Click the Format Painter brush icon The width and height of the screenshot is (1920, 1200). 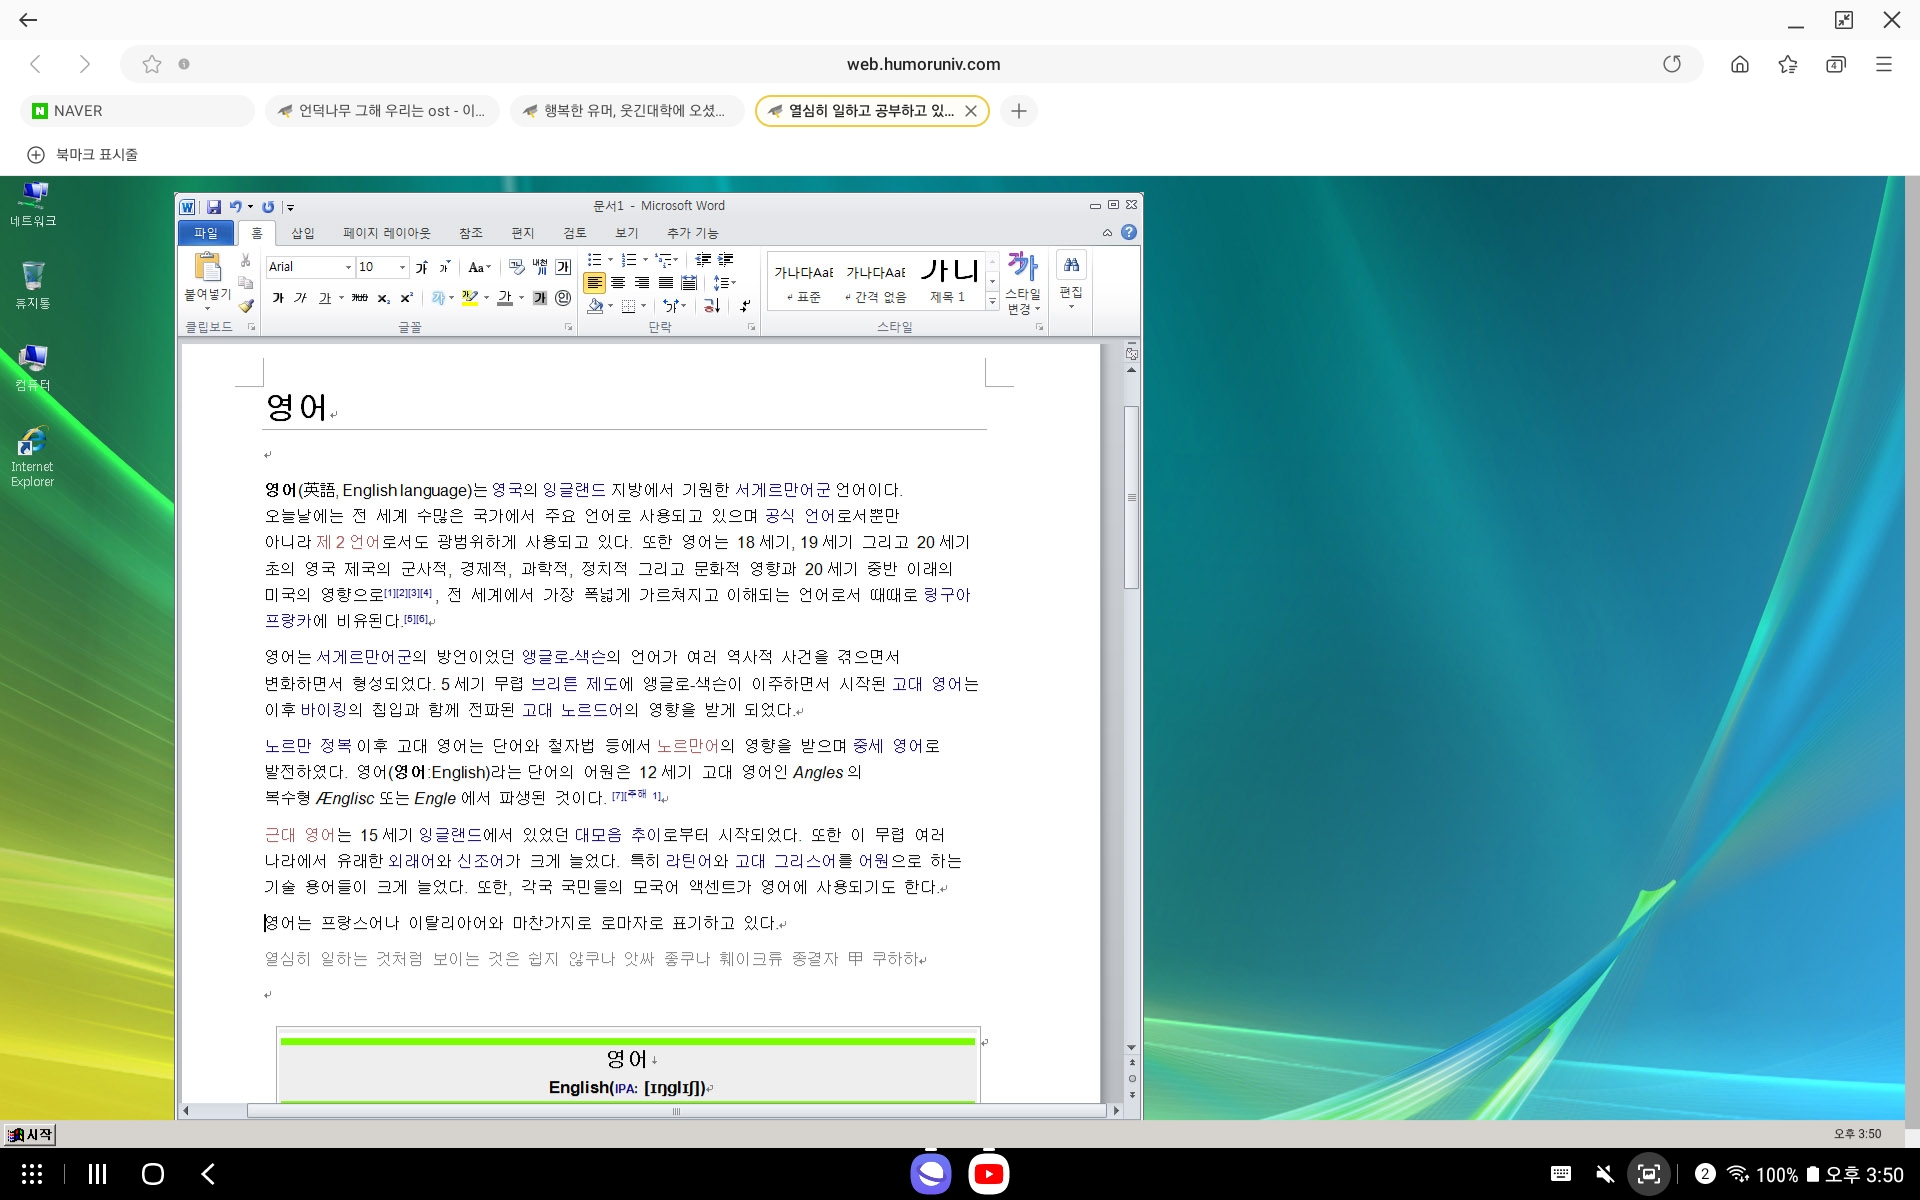[x=246, y=306]
